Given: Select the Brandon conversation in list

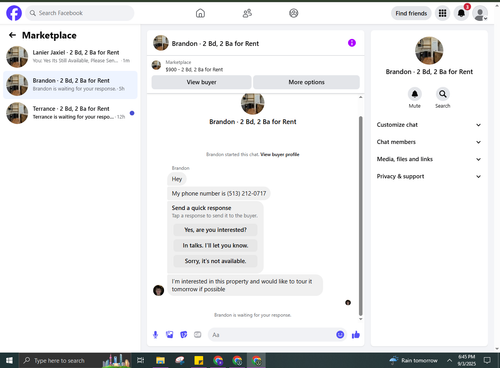Looking at the screenshot, I should pyautogui.click(x=70, y=85).
